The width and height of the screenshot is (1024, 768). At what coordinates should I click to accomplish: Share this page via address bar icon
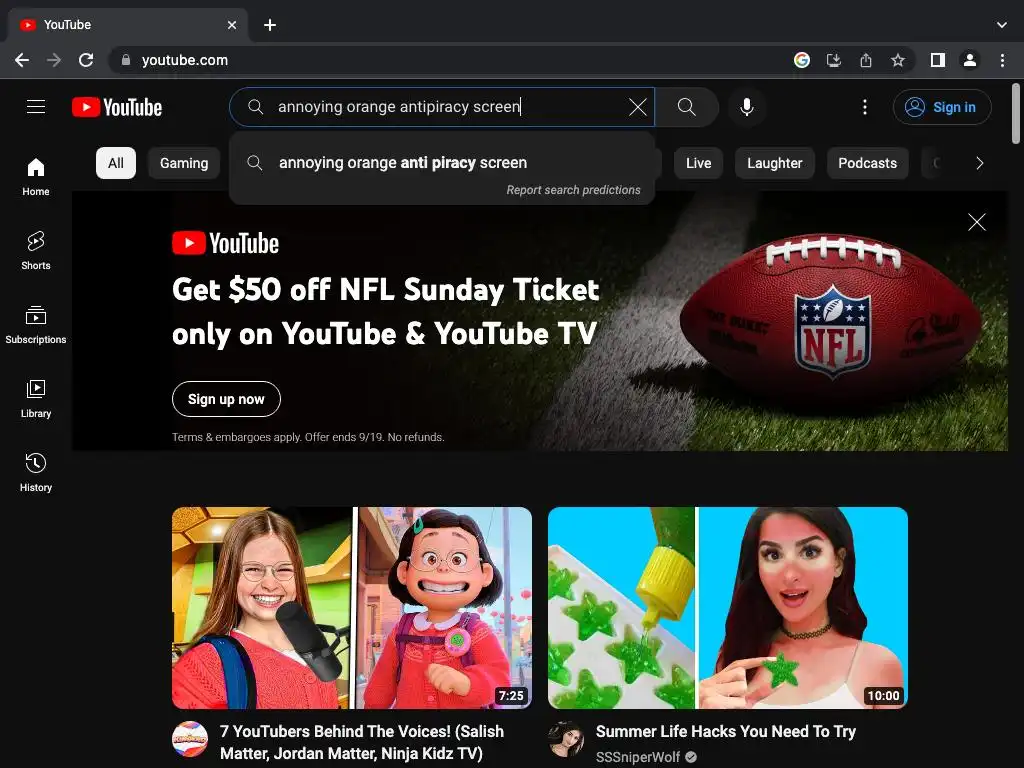pos(865,60)
